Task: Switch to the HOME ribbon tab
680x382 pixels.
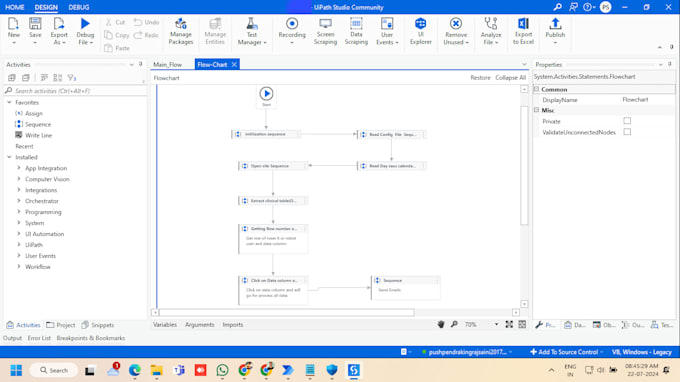Action: point(15,7)
